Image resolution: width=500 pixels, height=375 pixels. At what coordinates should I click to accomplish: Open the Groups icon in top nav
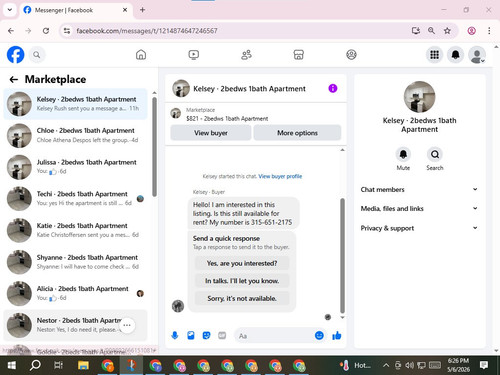point(351,55)
